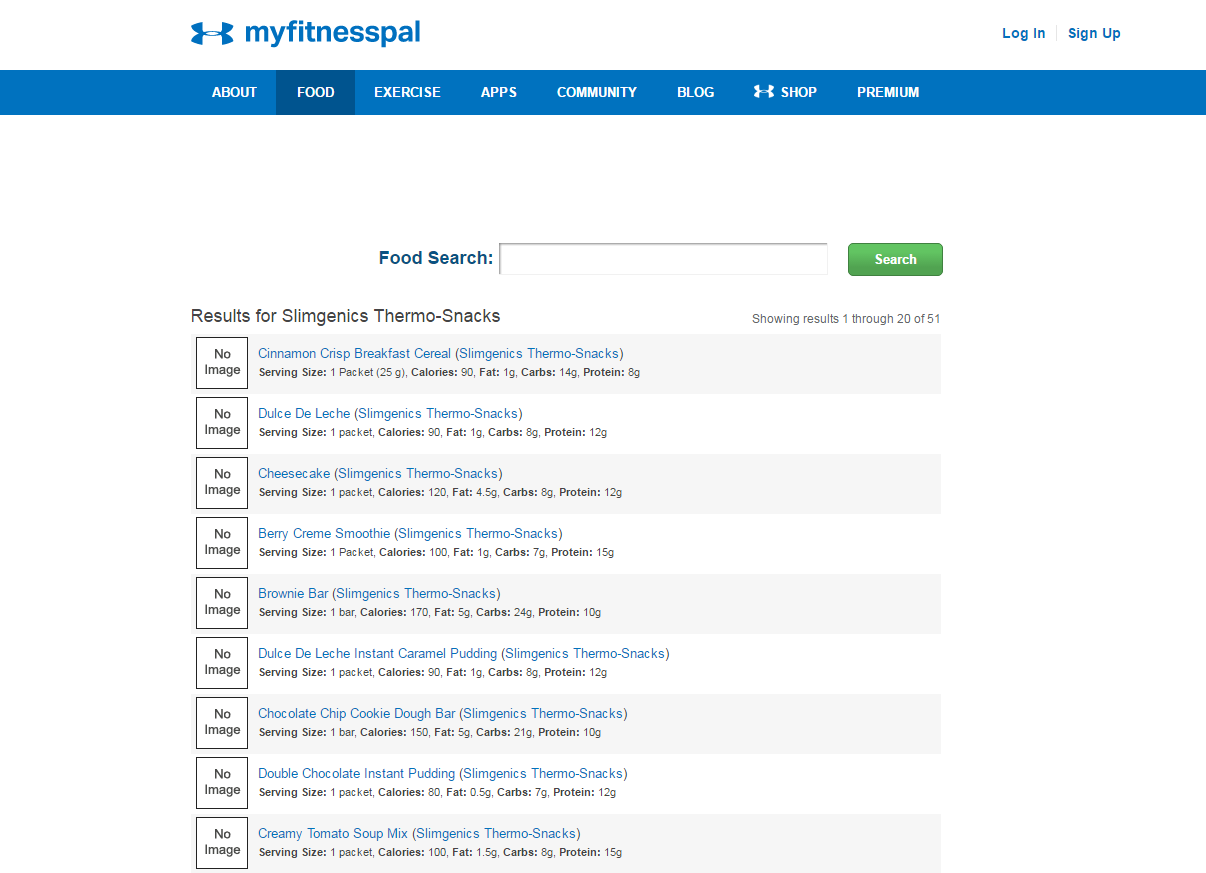Click 'Showing results 1 through 20 of 51'
Screen dimensions: 1206x873
(x=846, y=319)
